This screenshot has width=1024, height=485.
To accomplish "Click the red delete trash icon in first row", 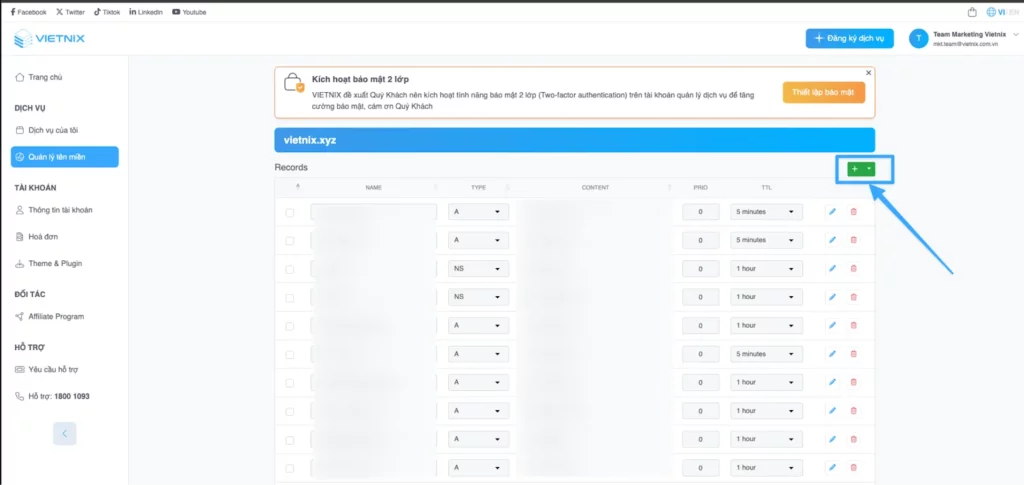I will (853, 212).
